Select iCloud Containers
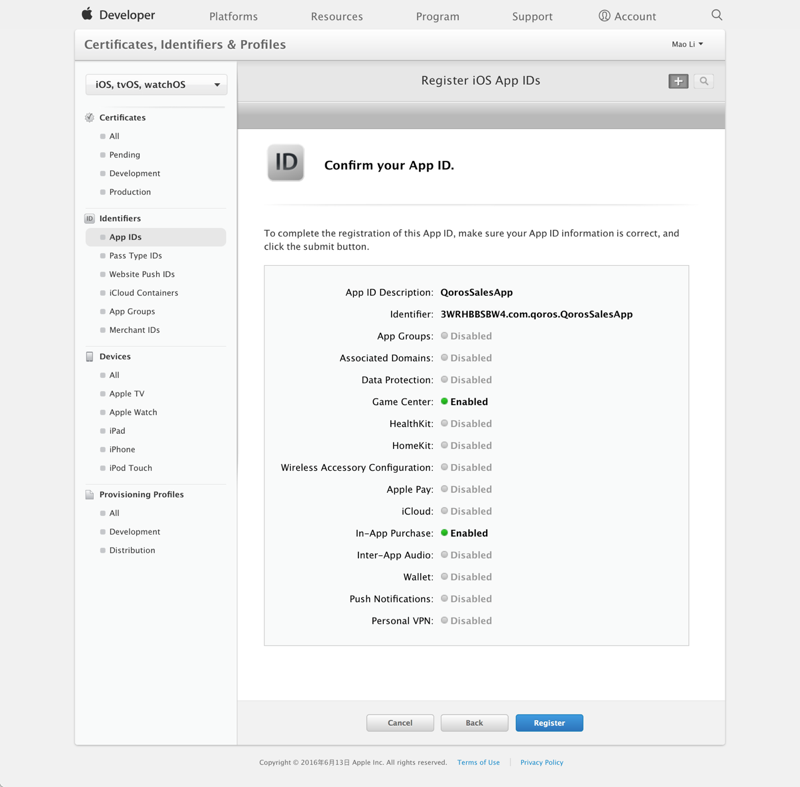 pos(143,293)
